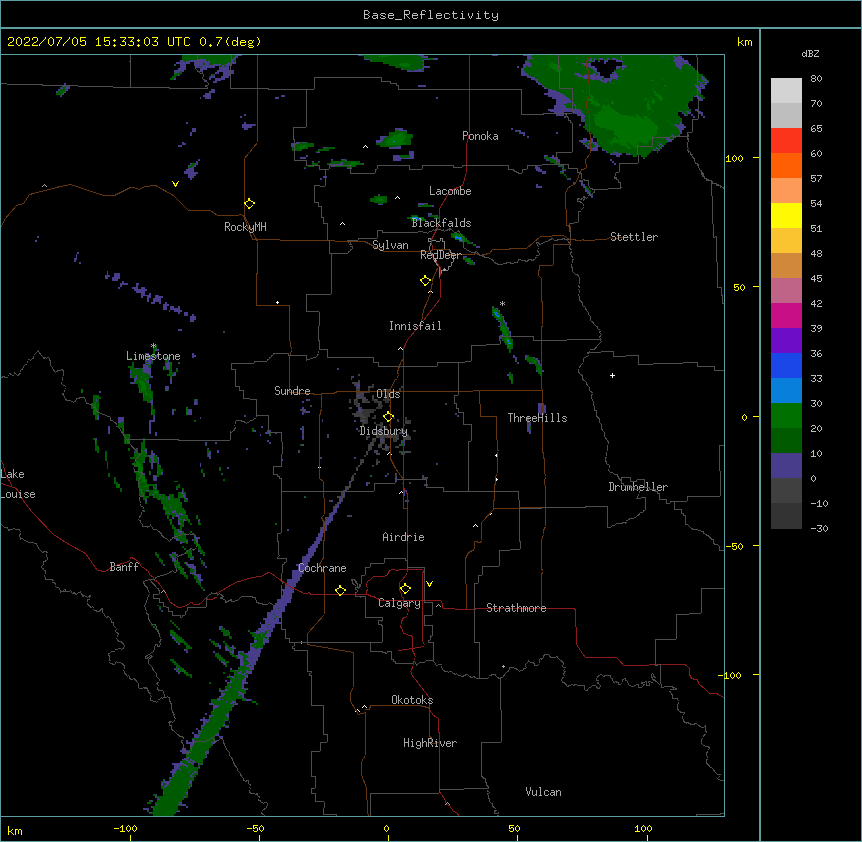Click the Blackfalds city label
This screenshot has height=842, width=862.
pyautogui.click(x=441, y=223)
